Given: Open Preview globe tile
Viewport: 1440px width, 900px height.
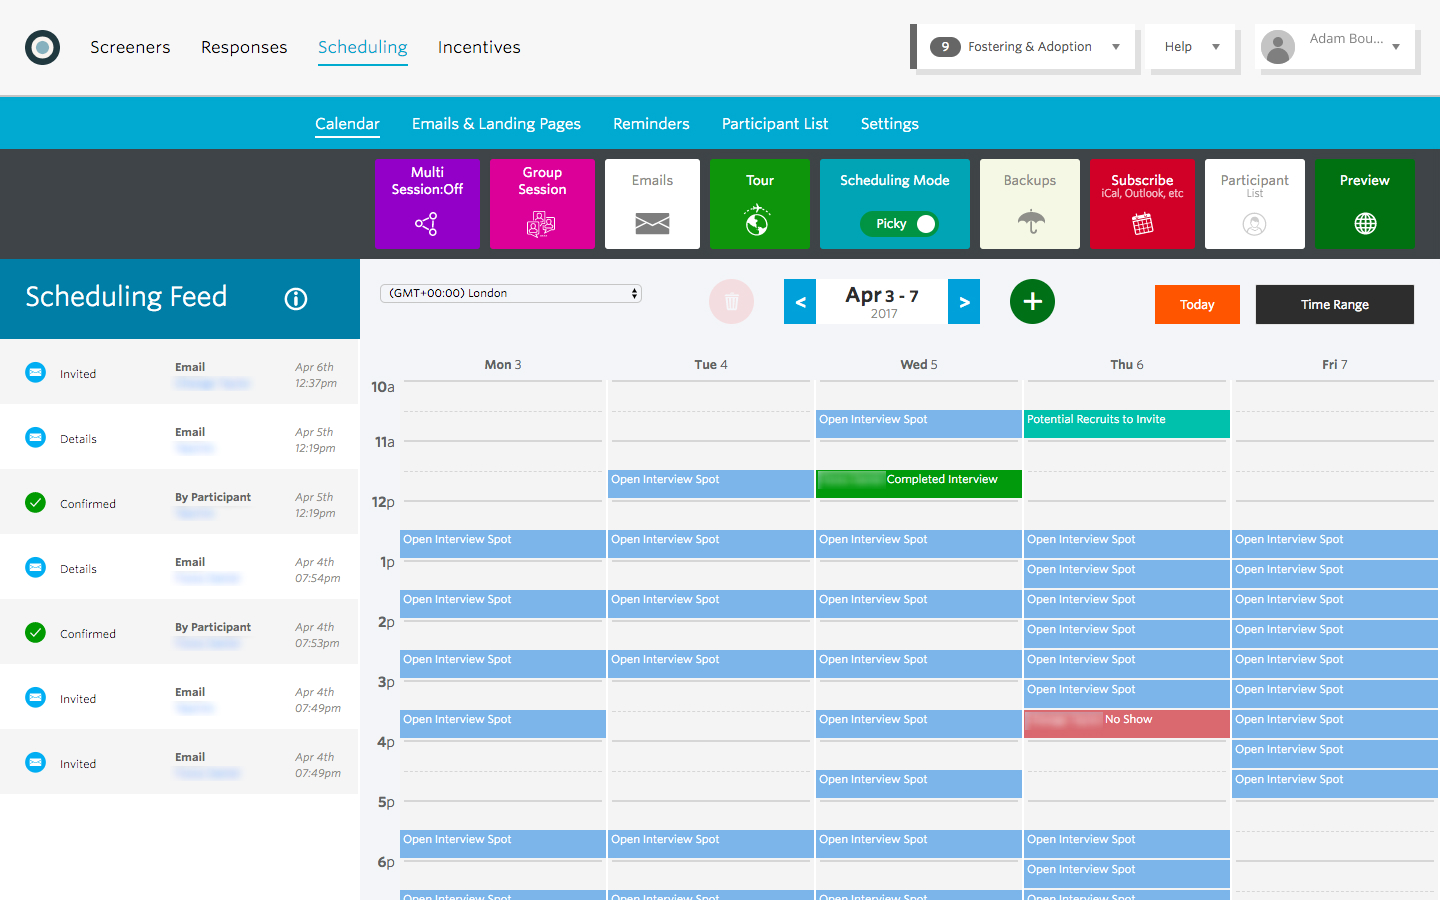Looking at the screenshot, I should [x=1364, y=204].
